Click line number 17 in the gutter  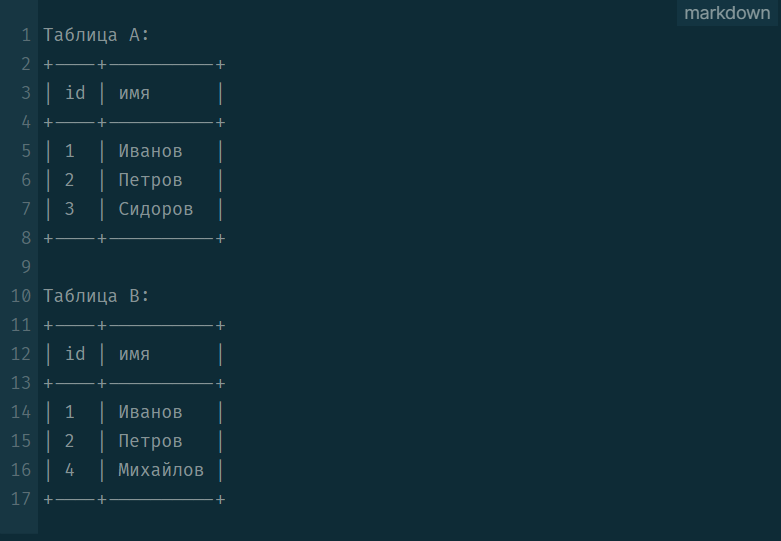click(22, 499)
